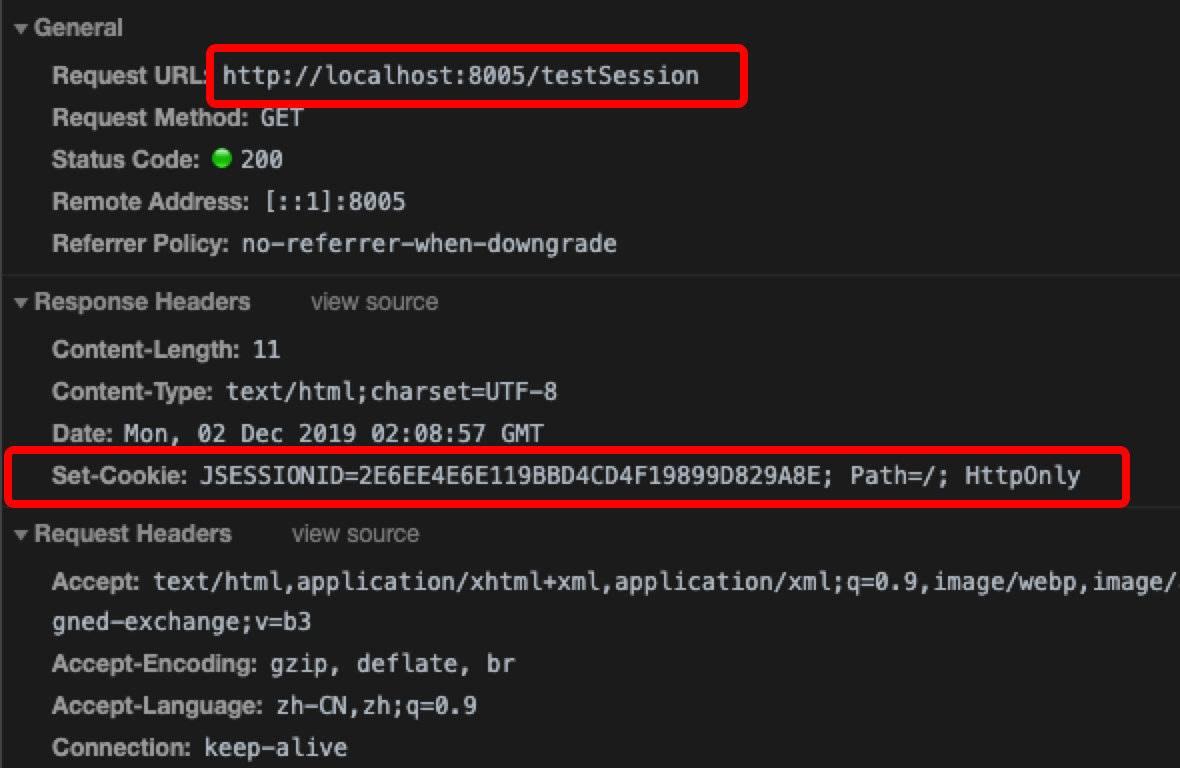
Task: Click view source beside Request Headers
Action: pyautogui.click(x=355, y=535)
